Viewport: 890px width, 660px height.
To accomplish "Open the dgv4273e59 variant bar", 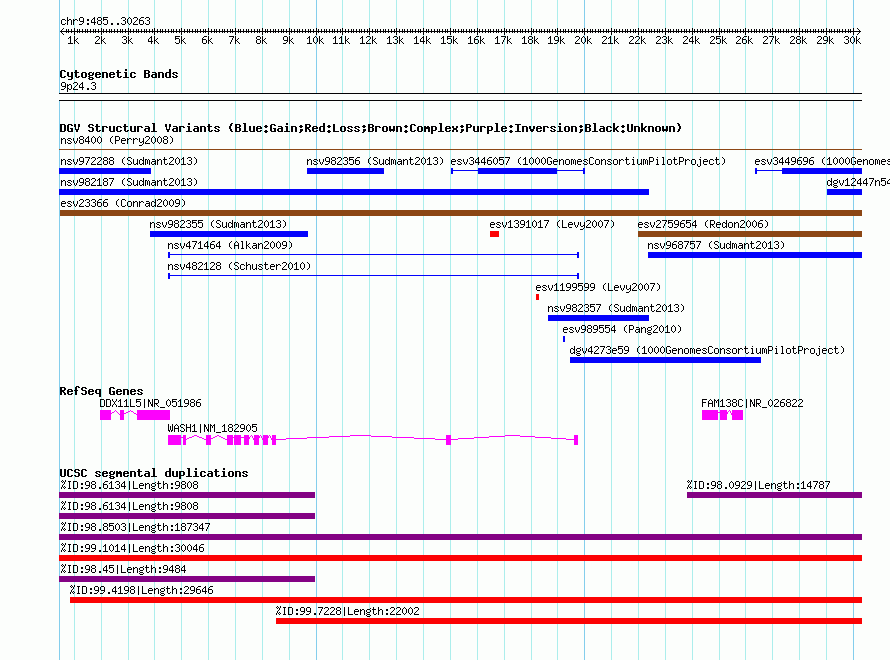I will click(665, 360).
